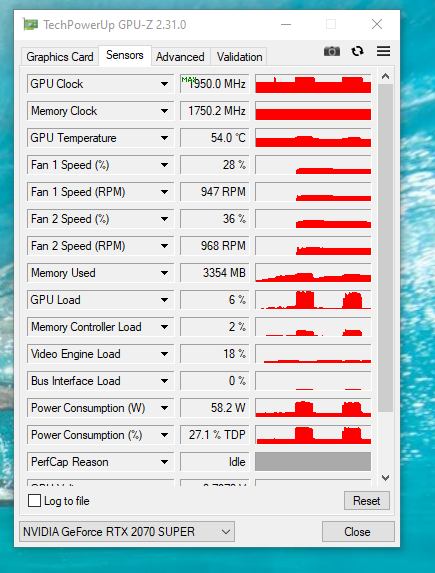Select the Sensors tab

(125, 56)
